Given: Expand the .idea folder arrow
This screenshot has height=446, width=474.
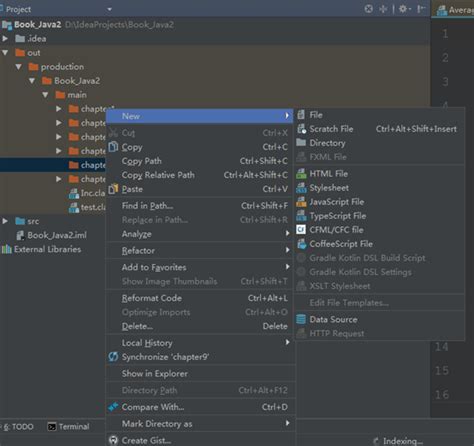Looking at the screenshot, I should [x=5, y=38].
